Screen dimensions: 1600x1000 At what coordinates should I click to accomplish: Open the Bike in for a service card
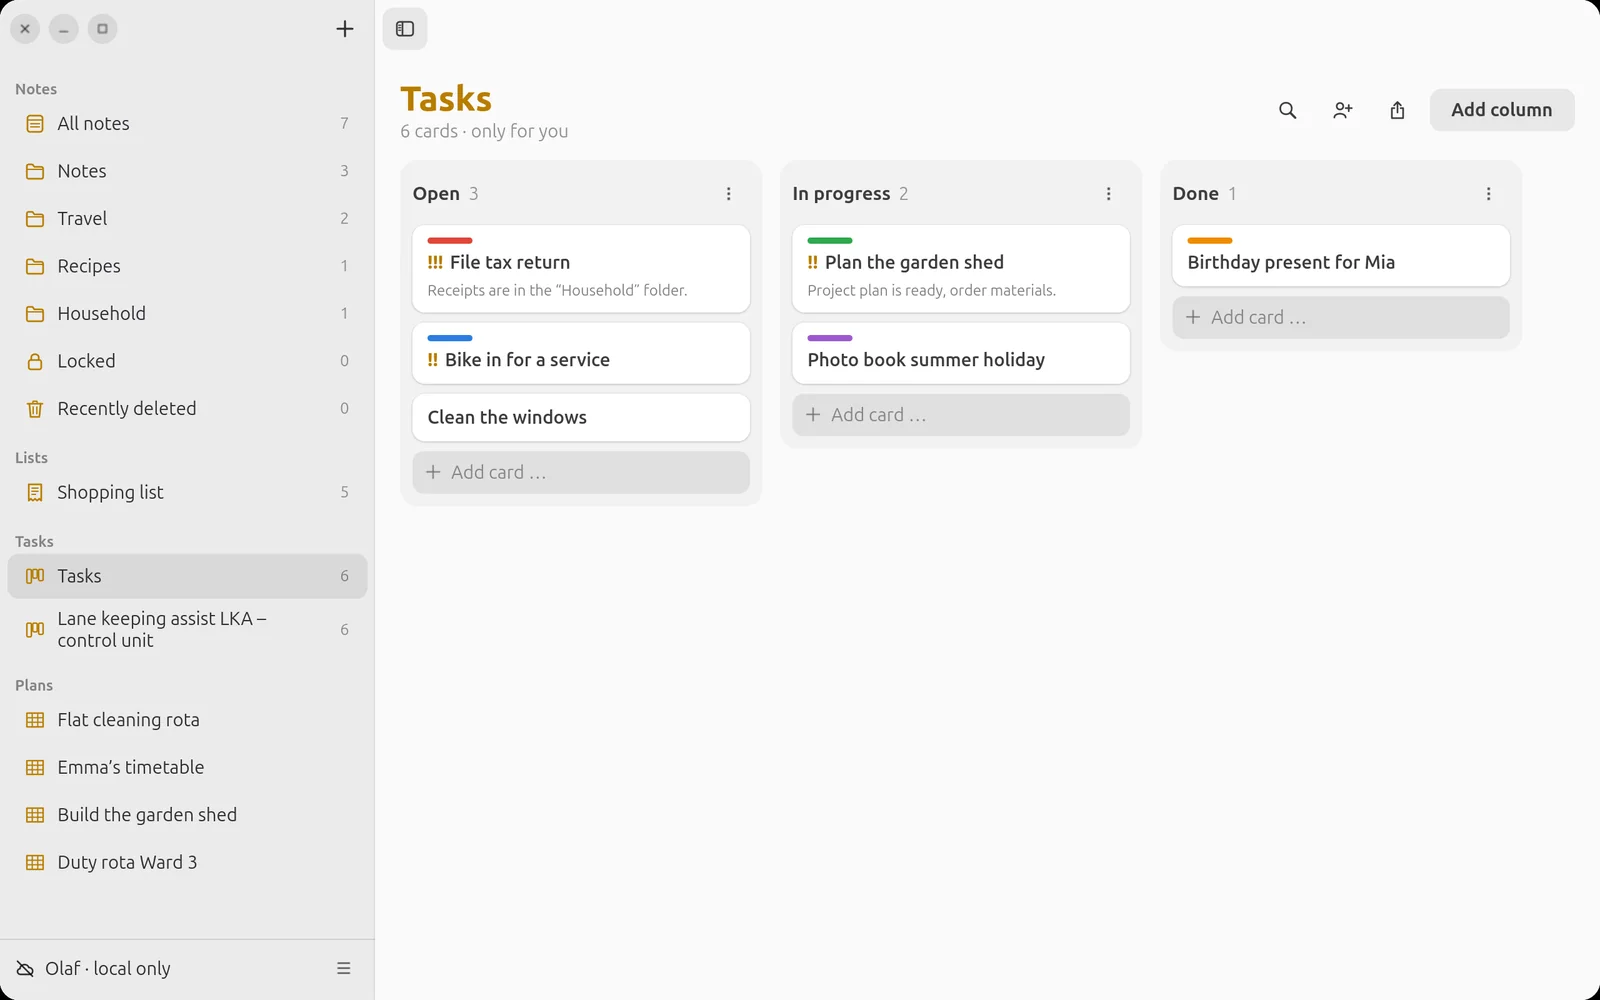coord(581,353)
